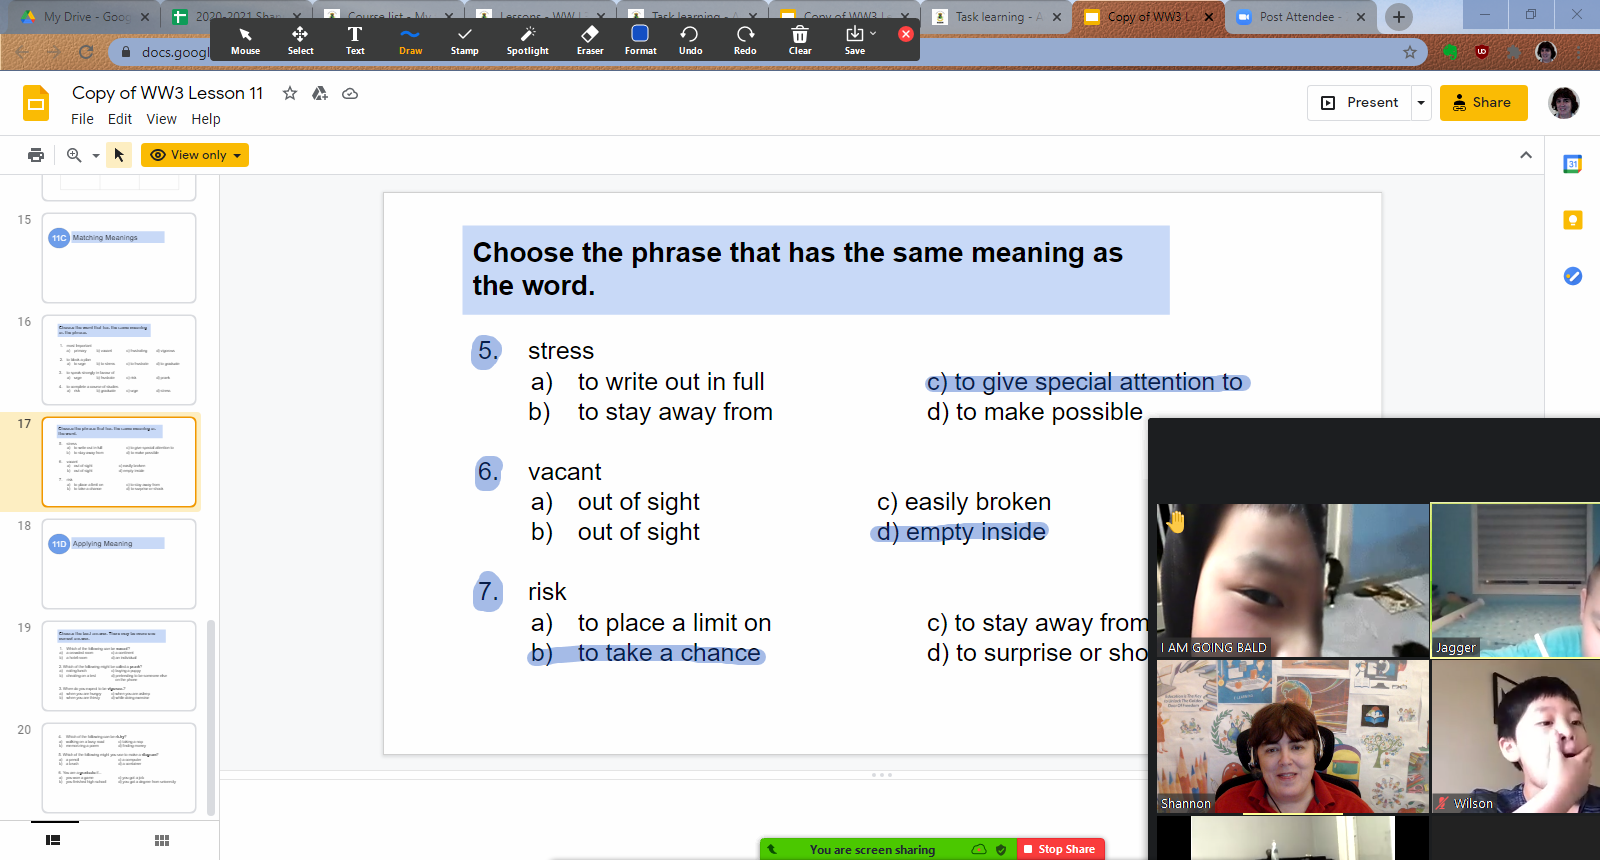The image size is (1600, 860).
Task: Select slide 19 thumbnail
Action: click(x=119, y=666)
